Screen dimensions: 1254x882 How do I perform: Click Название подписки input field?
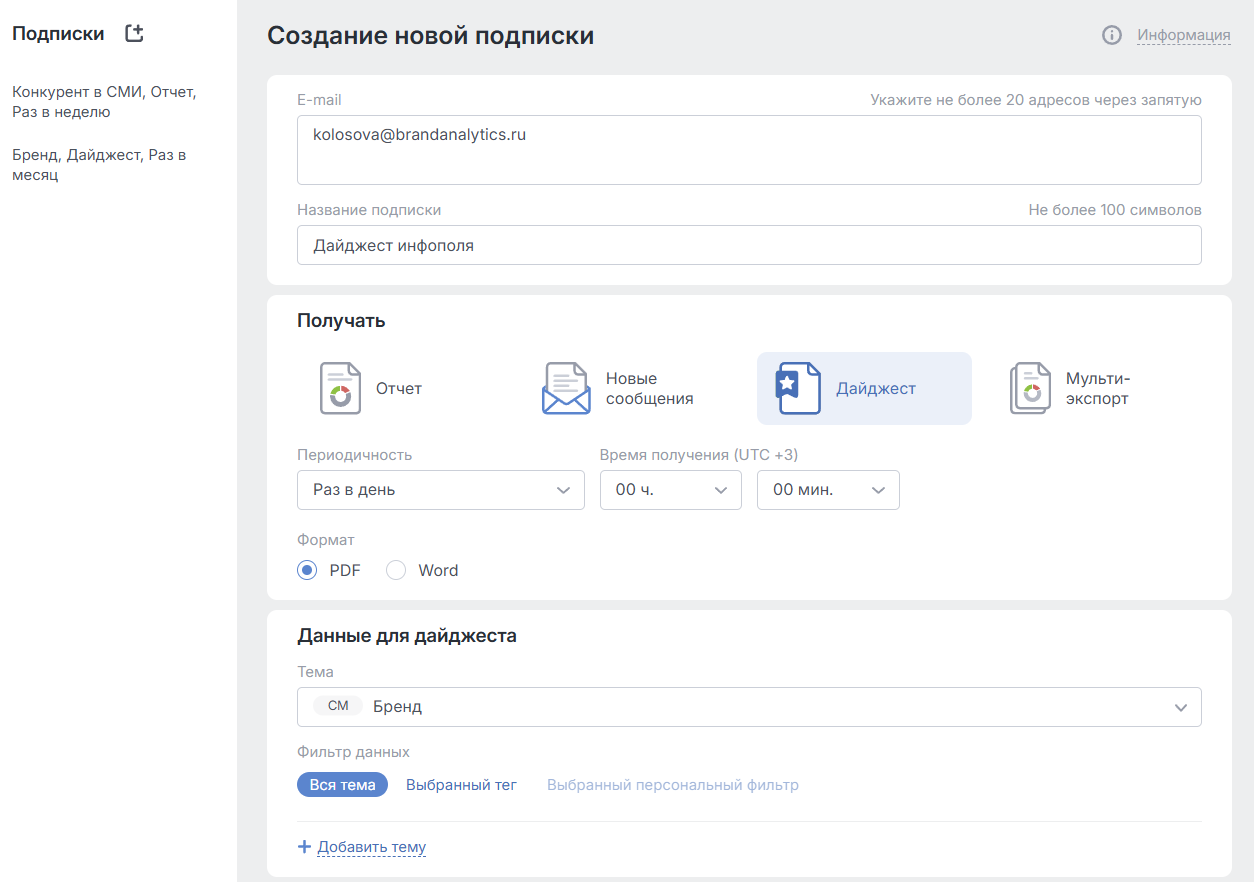coord(749,245)
